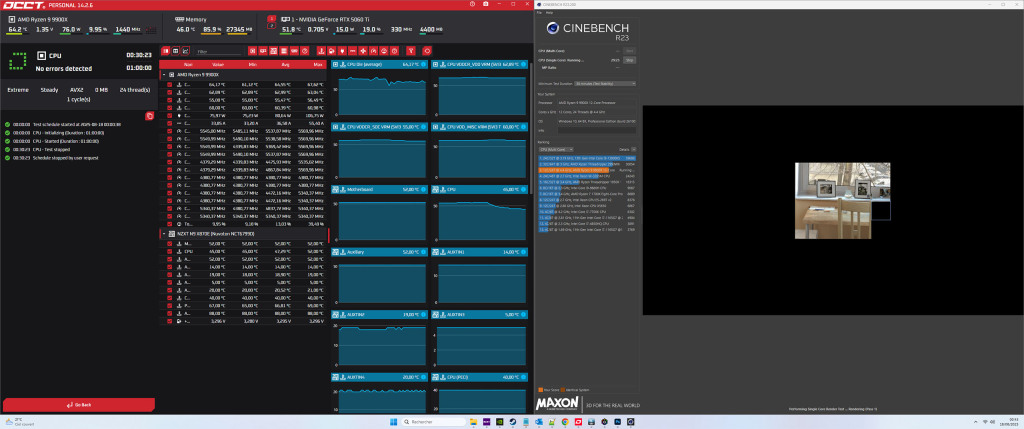Viewport: 1024px width, 429px height.
Task: Open Google Chrome from the taskbar
Action: (565, 422)
